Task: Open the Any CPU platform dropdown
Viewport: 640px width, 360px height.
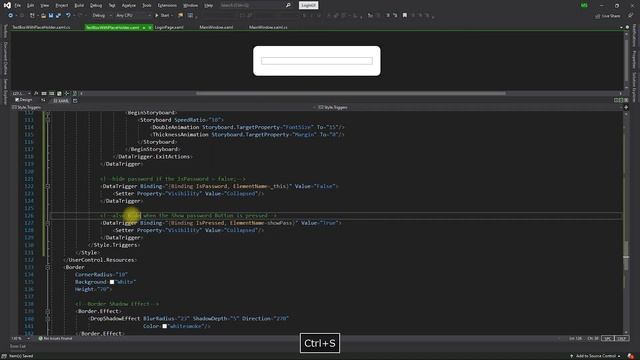Action: tap(133, 16)
